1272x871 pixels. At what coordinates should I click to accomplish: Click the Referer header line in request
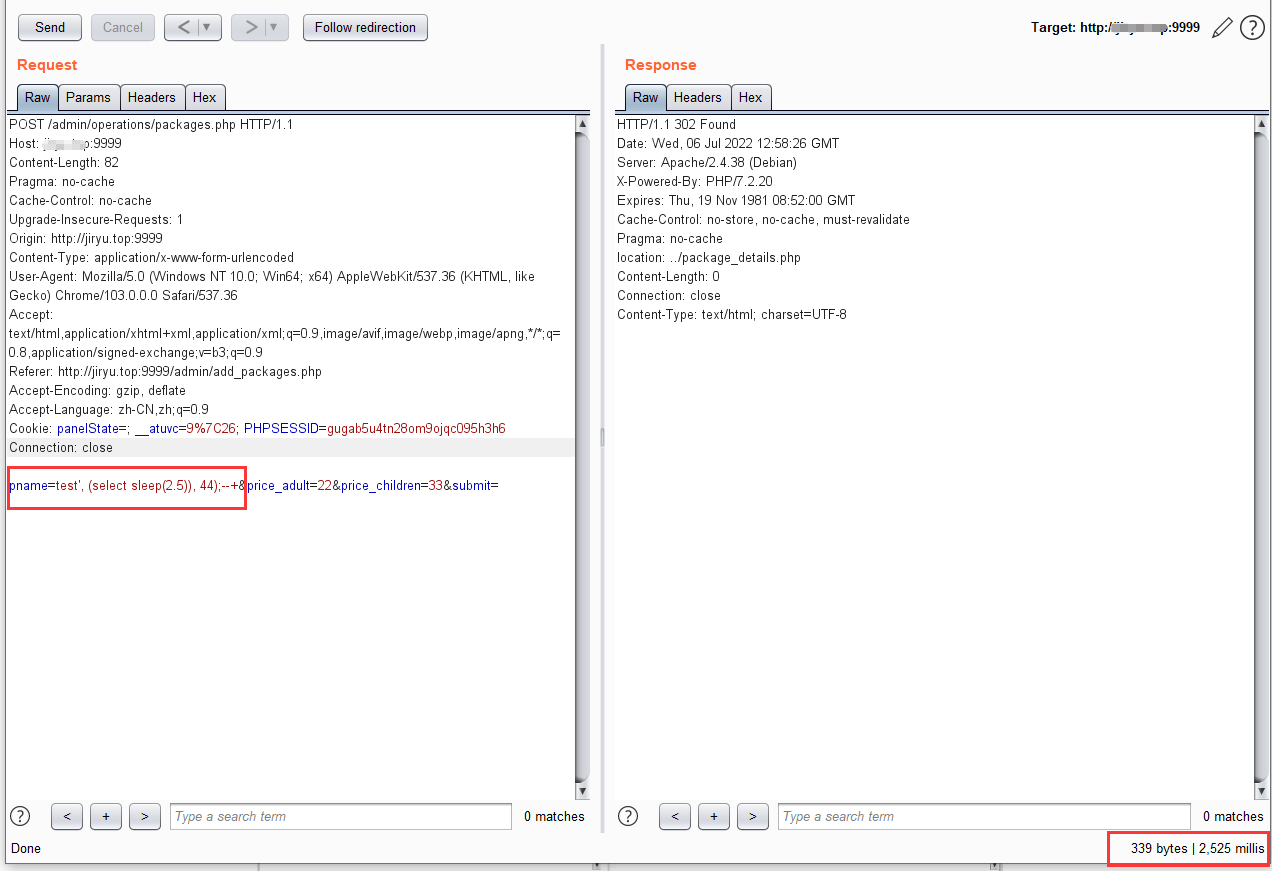165,371
